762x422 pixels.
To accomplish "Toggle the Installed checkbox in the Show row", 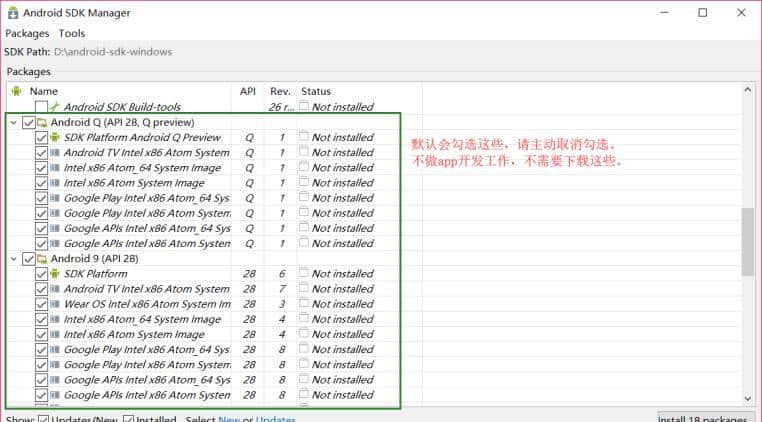I will pyautogui.click(x=128, y=419).
